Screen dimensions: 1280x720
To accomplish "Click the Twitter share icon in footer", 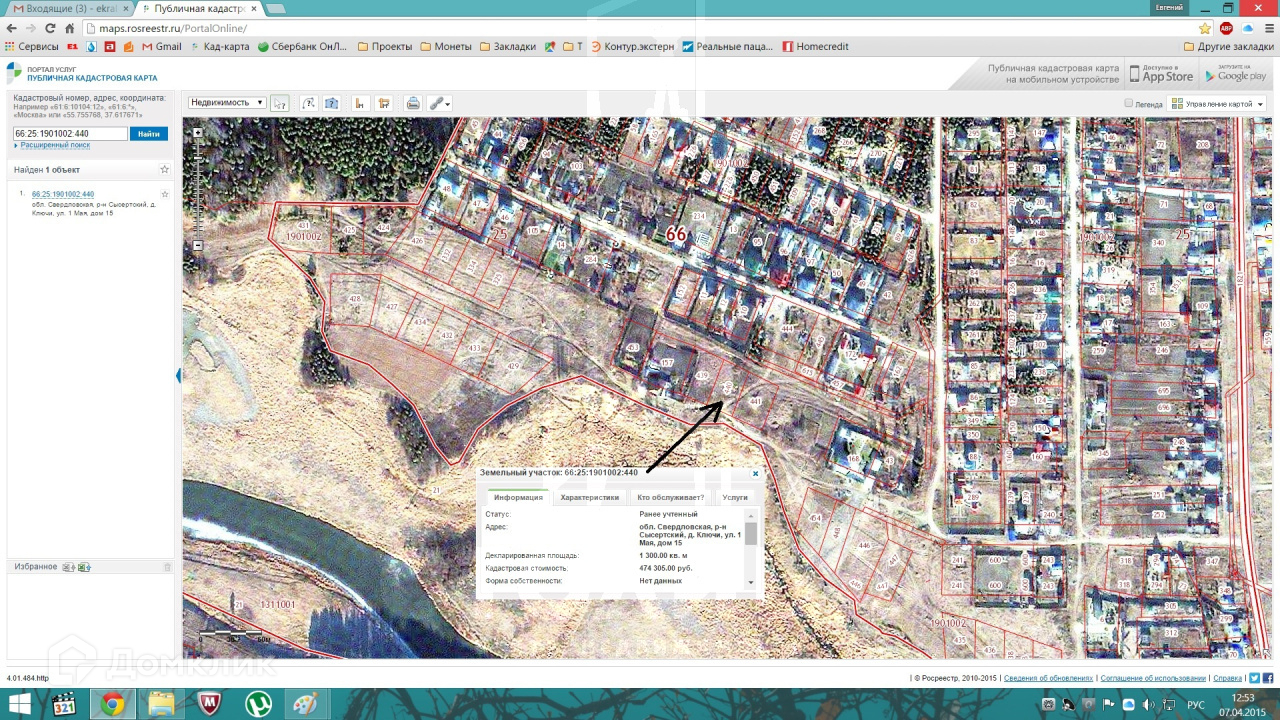I will coord(1254,678).
